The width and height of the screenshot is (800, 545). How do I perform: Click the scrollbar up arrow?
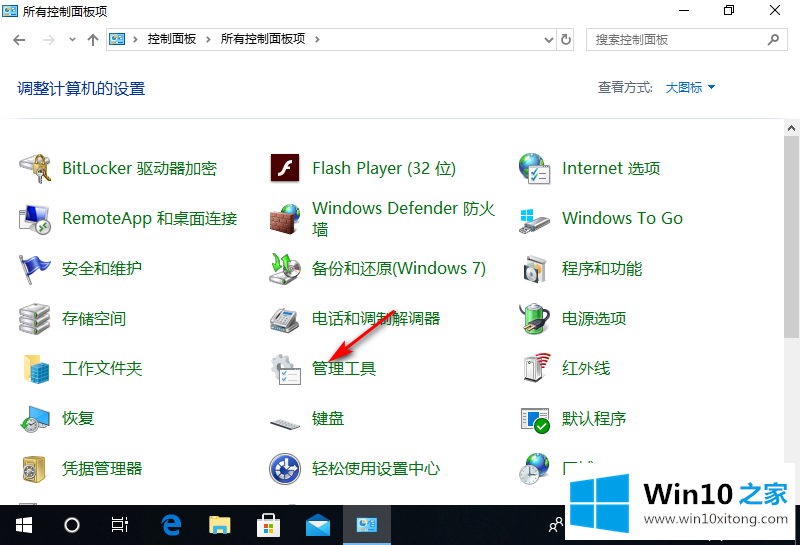tap(791, 128)
